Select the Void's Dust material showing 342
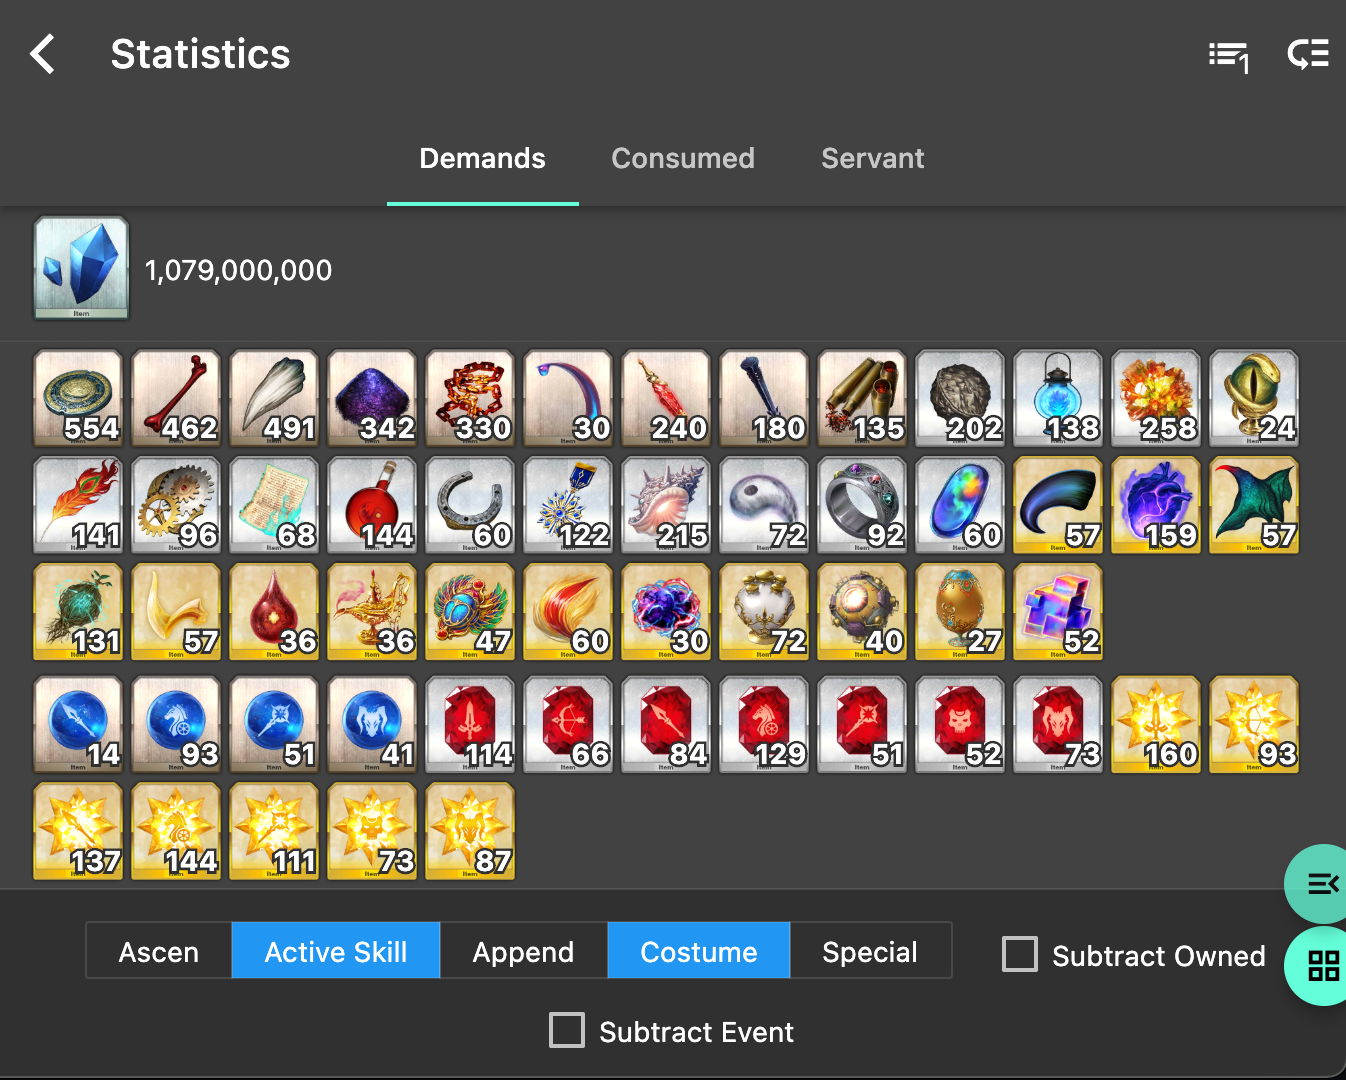Image resolution: width=1346 pixels, height=1080 pixels. pos(372,398)
